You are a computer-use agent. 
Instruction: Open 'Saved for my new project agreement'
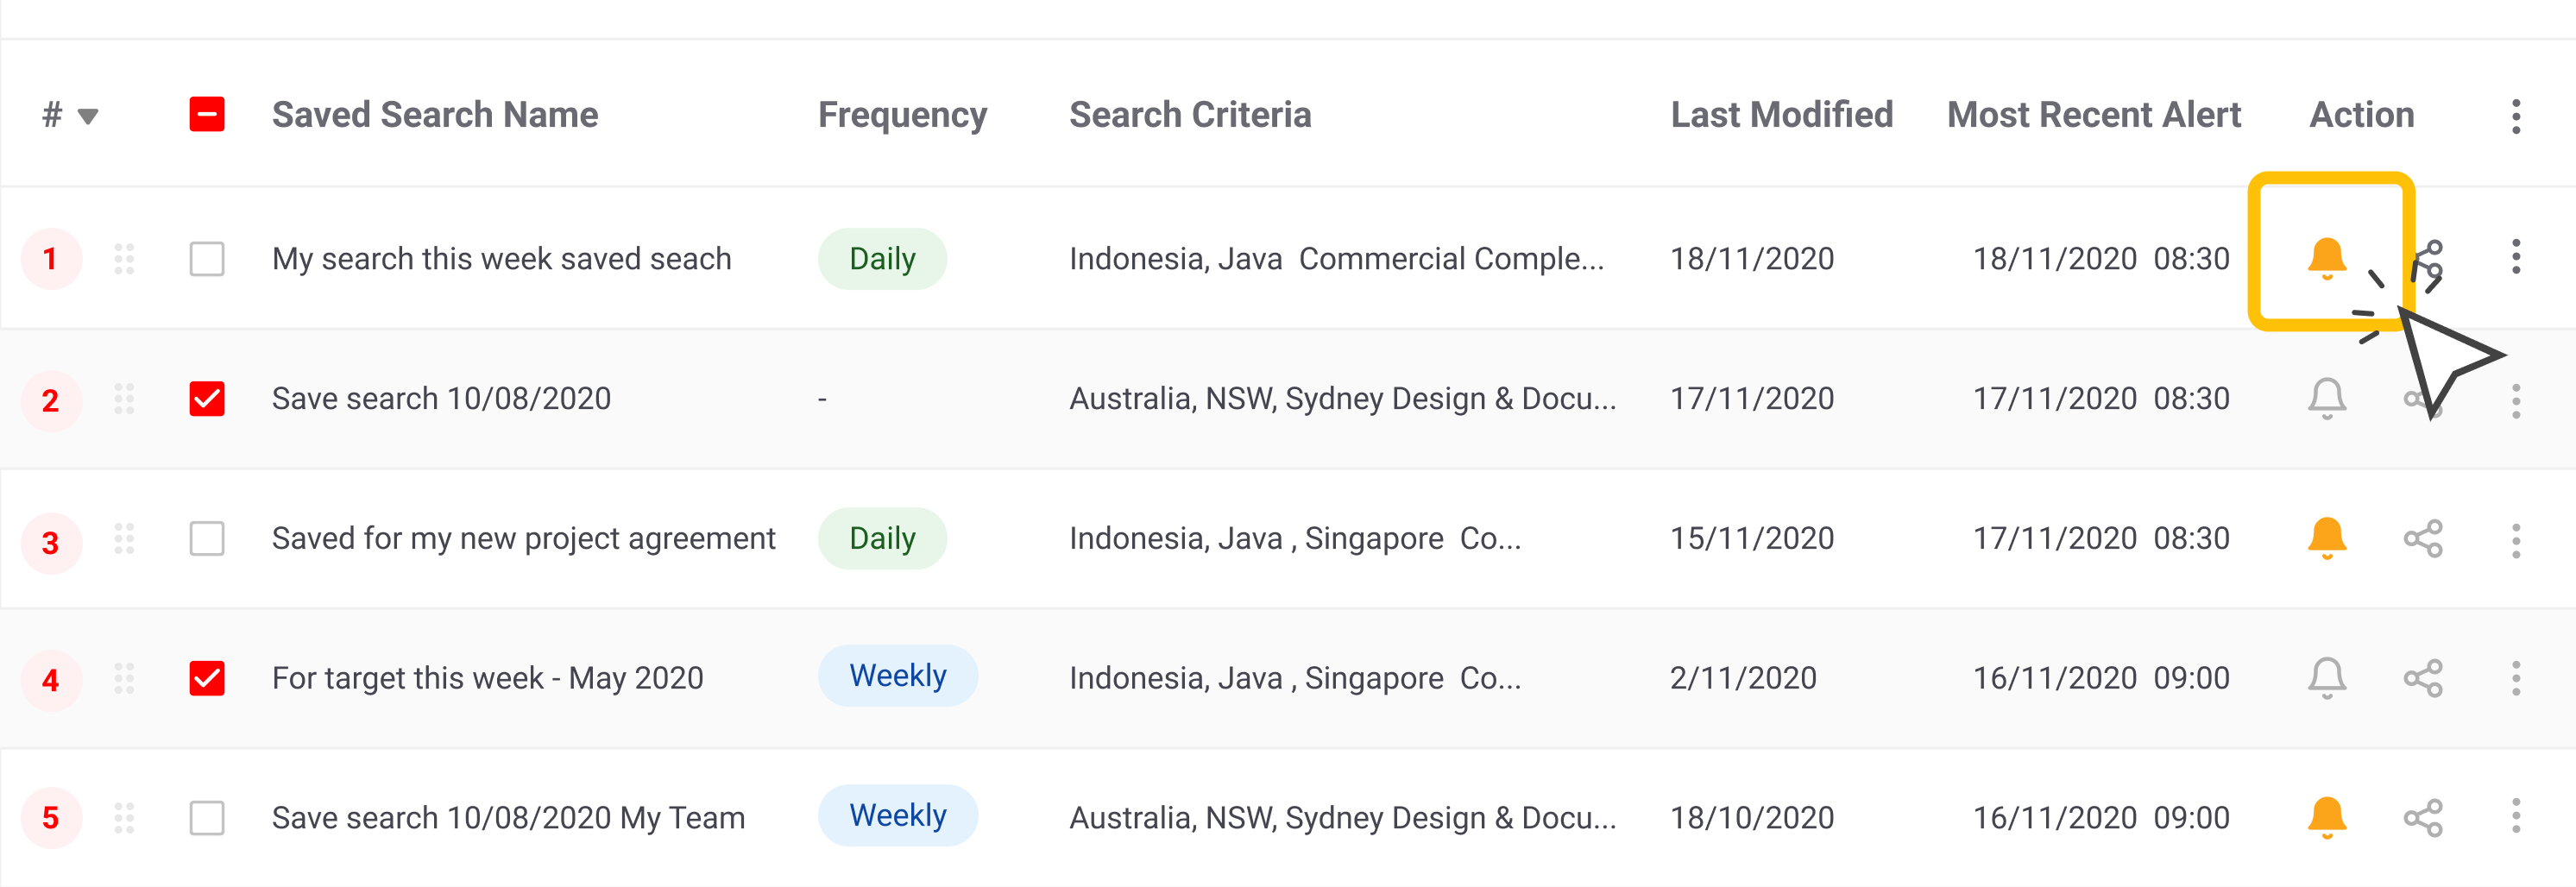(x=523, y=539)
